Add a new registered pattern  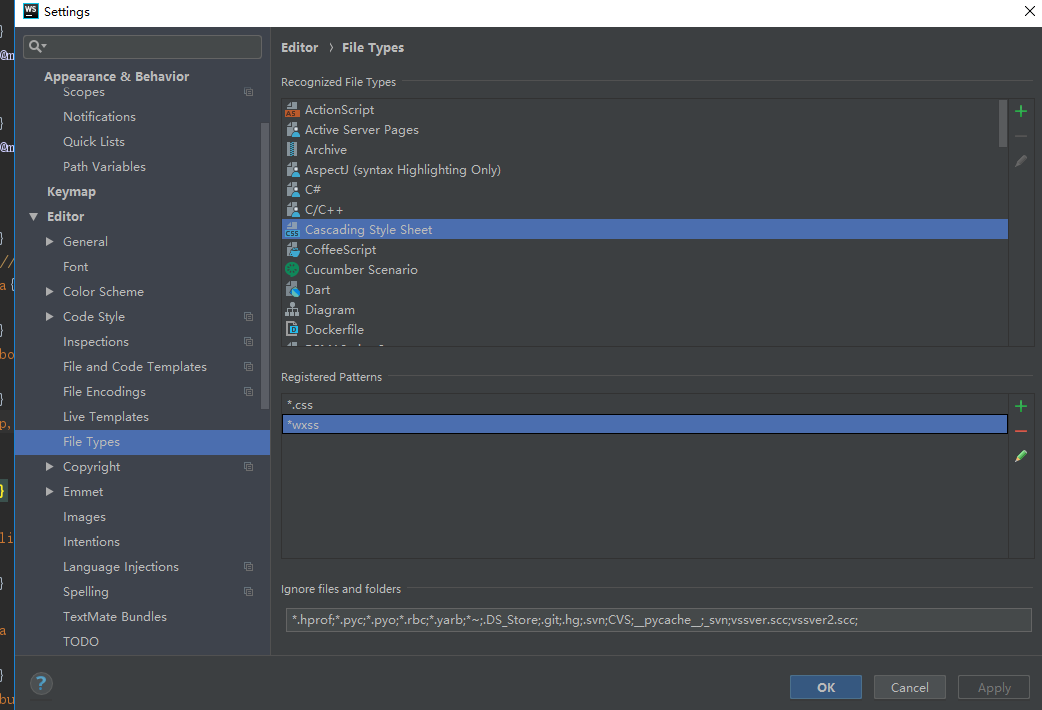[1021, 406]
